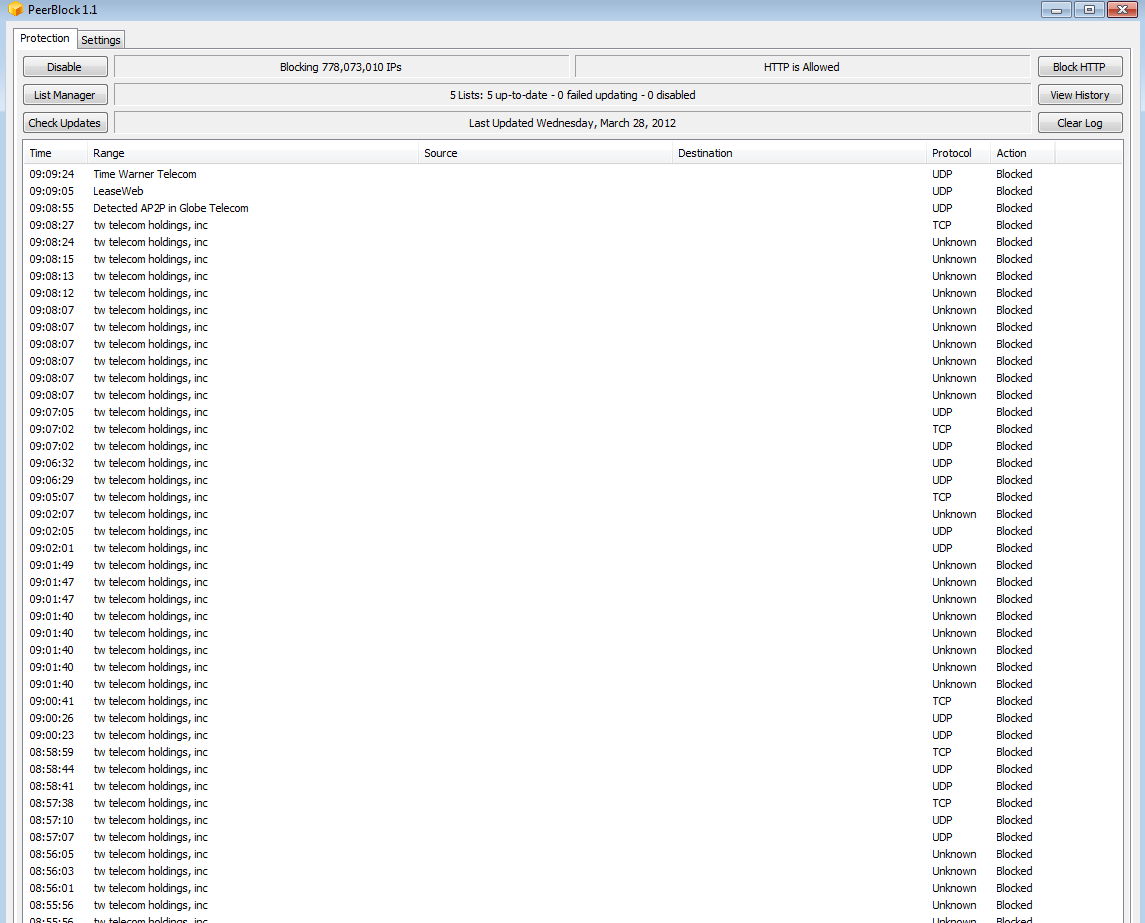The width and height of the screenshot is (1145, 923).
Task: Click the 09:09:05 time cell
Action: [x=52, y=191]
